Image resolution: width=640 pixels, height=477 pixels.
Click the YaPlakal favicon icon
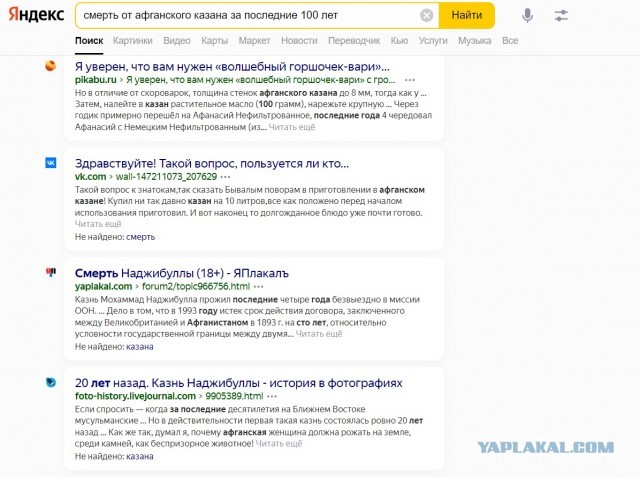(x=51, y=272)
